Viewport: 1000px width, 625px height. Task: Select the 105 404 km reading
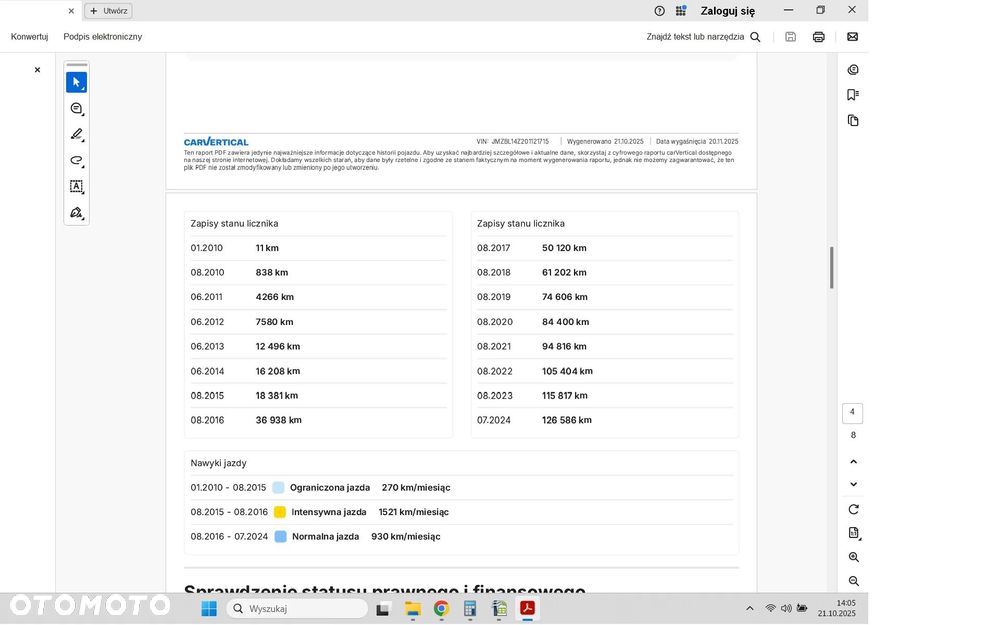(567, 371)
